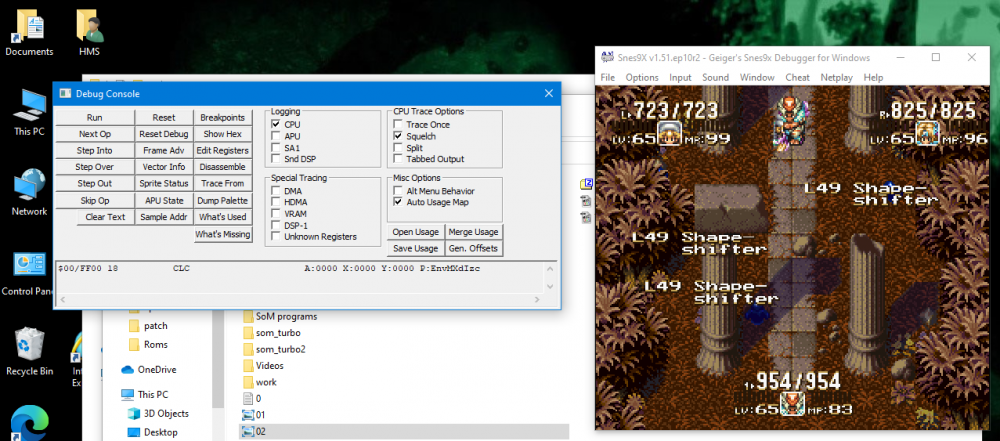Open the Cheat menu in Snes9X
This screenshot has width=1000, height=441.
pyautogui.click(x=797, y=77)
